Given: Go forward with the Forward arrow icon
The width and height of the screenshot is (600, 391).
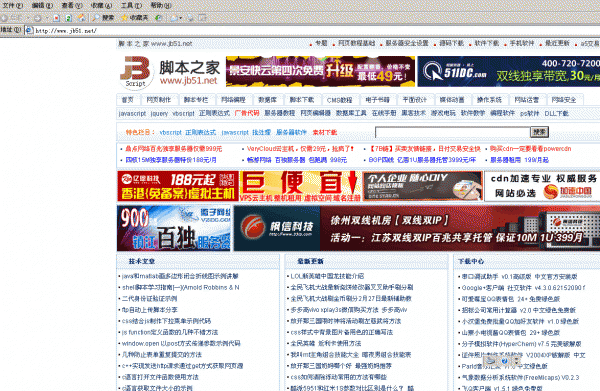Looking at the screenshot, I should [37, 18].
